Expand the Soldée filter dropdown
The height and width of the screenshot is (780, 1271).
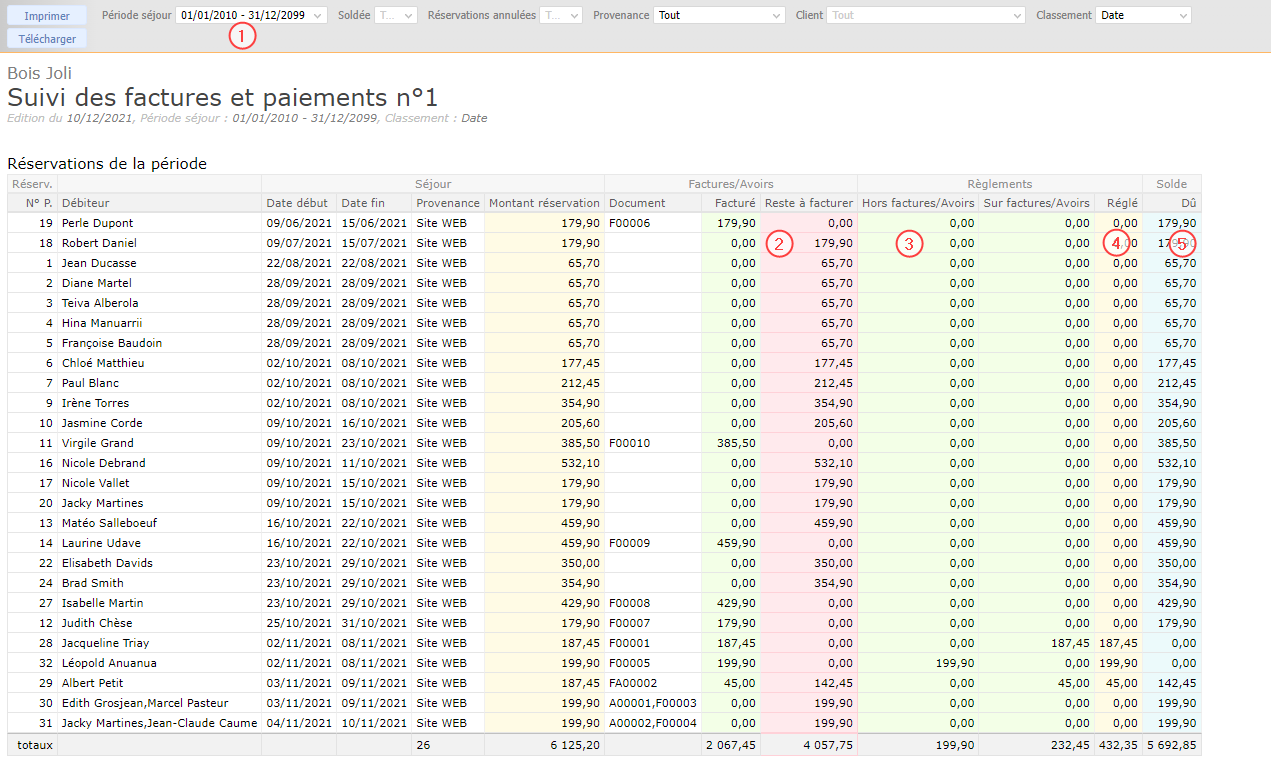pyautogui.click(x=395, y=16)
